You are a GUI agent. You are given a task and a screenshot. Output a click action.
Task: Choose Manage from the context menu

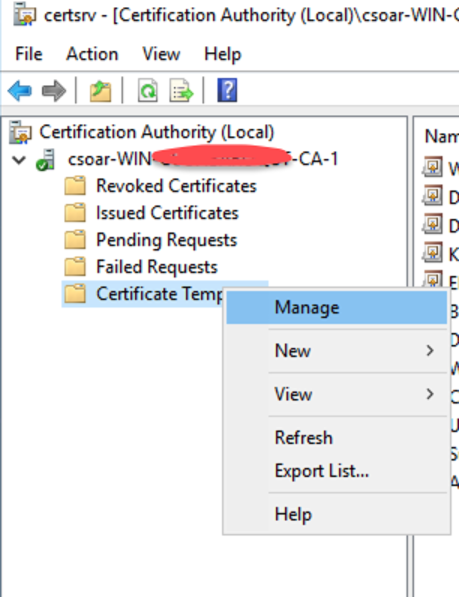coord(336,308)
